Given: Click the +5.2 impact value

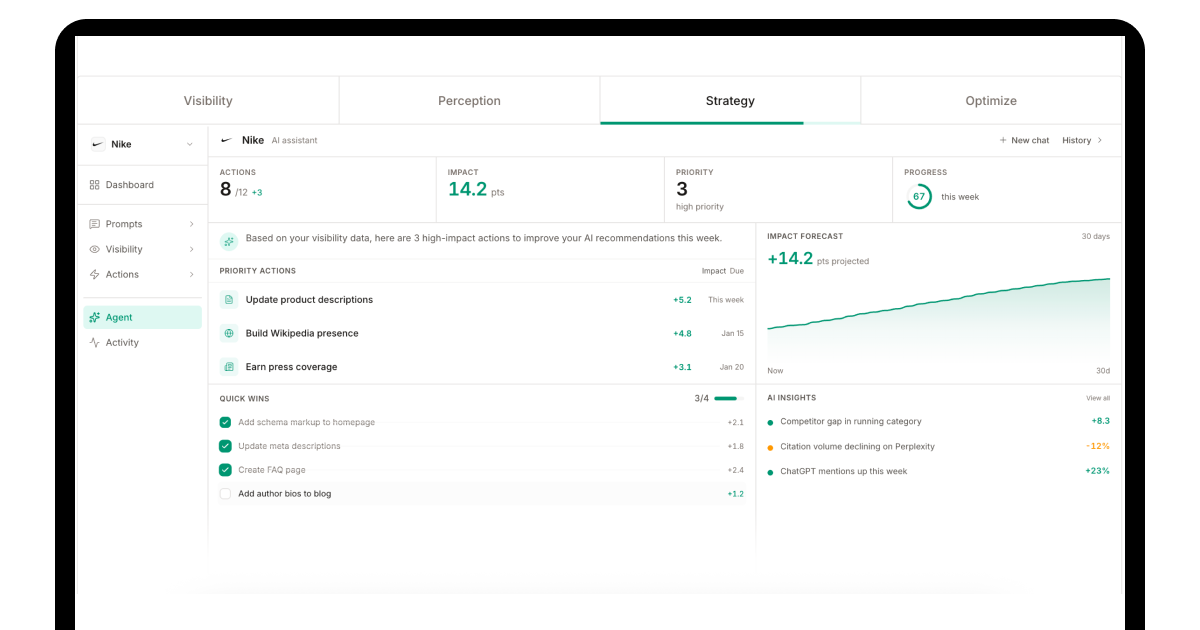Looking at the screenshot, I should click(x=682, y=300).
